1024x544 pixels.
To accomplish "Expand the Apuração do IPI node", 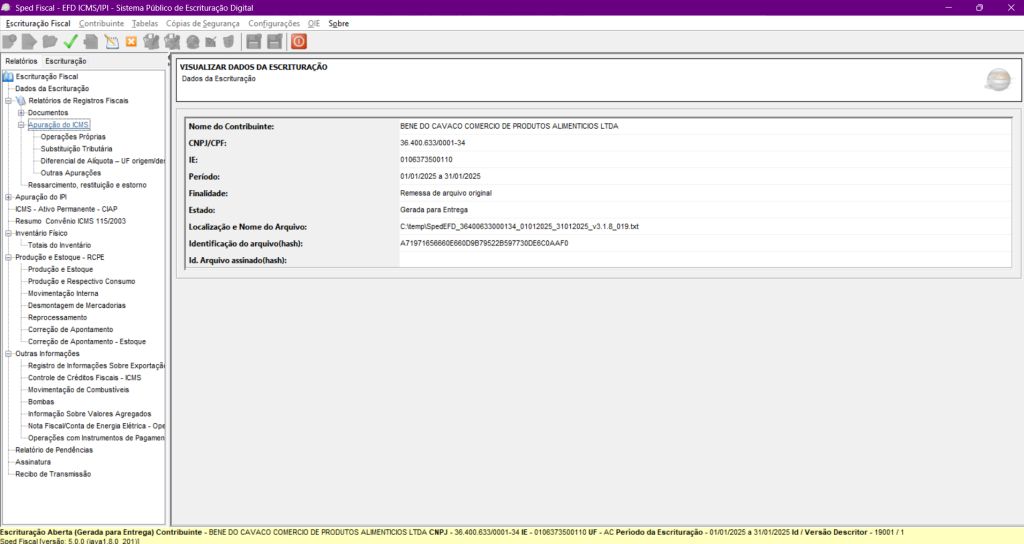I will (x=8, y=197).
